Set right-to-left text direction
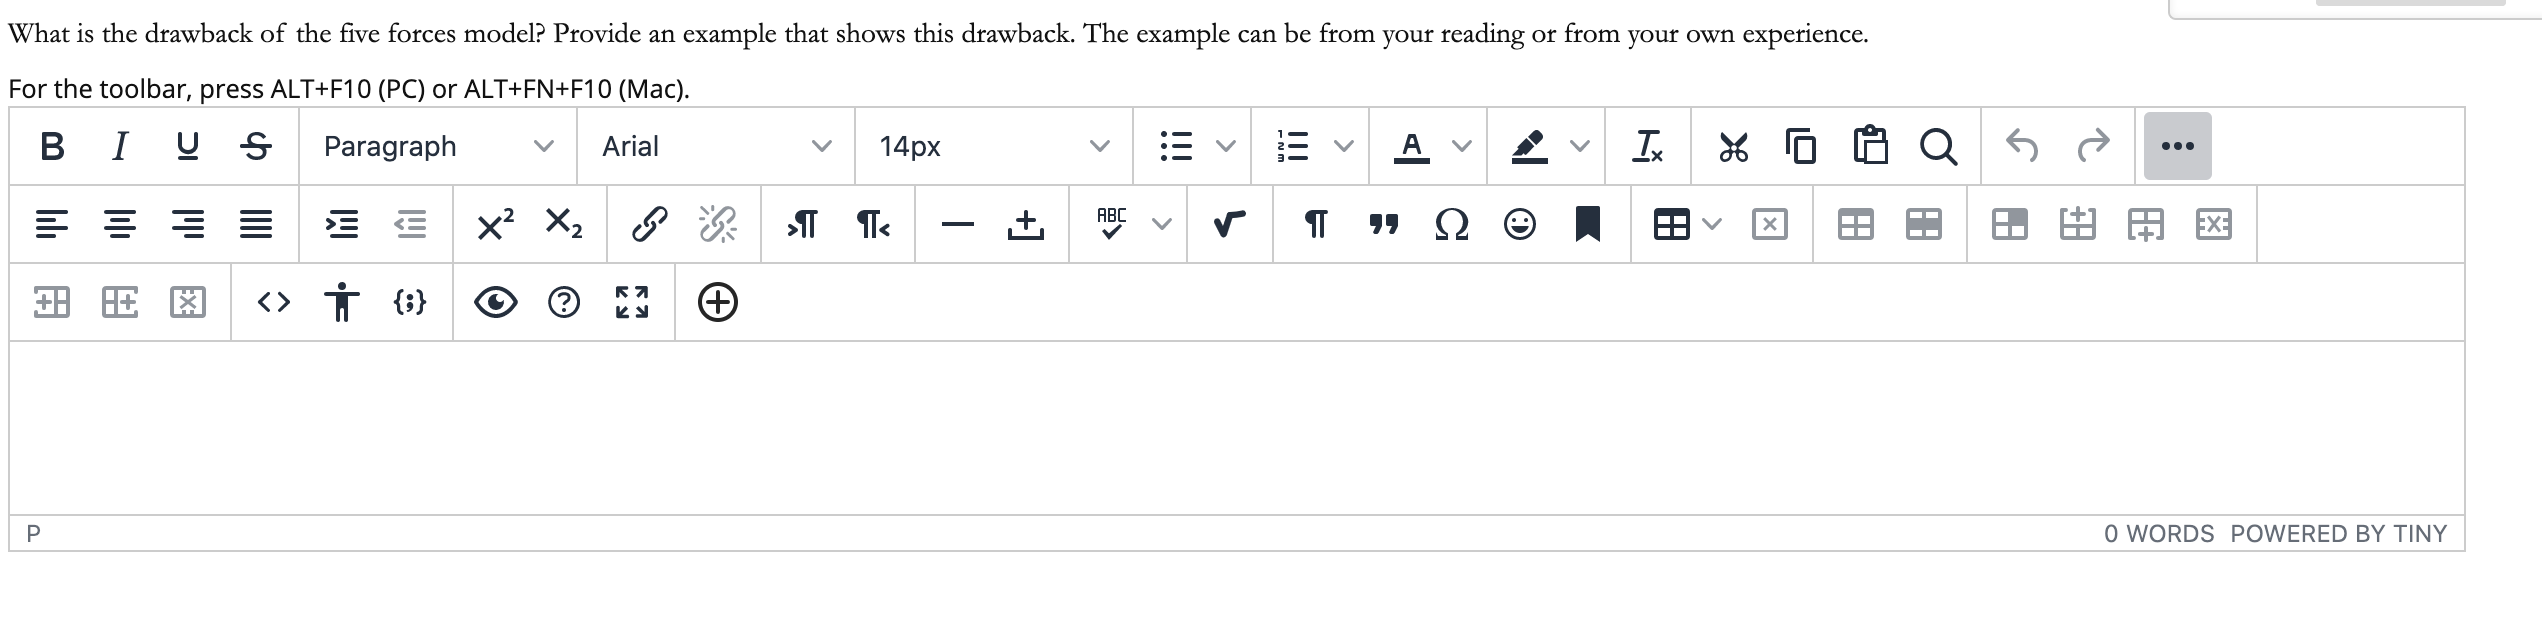The width and height of the screenshot is (2542, 622). coord(872,224)
